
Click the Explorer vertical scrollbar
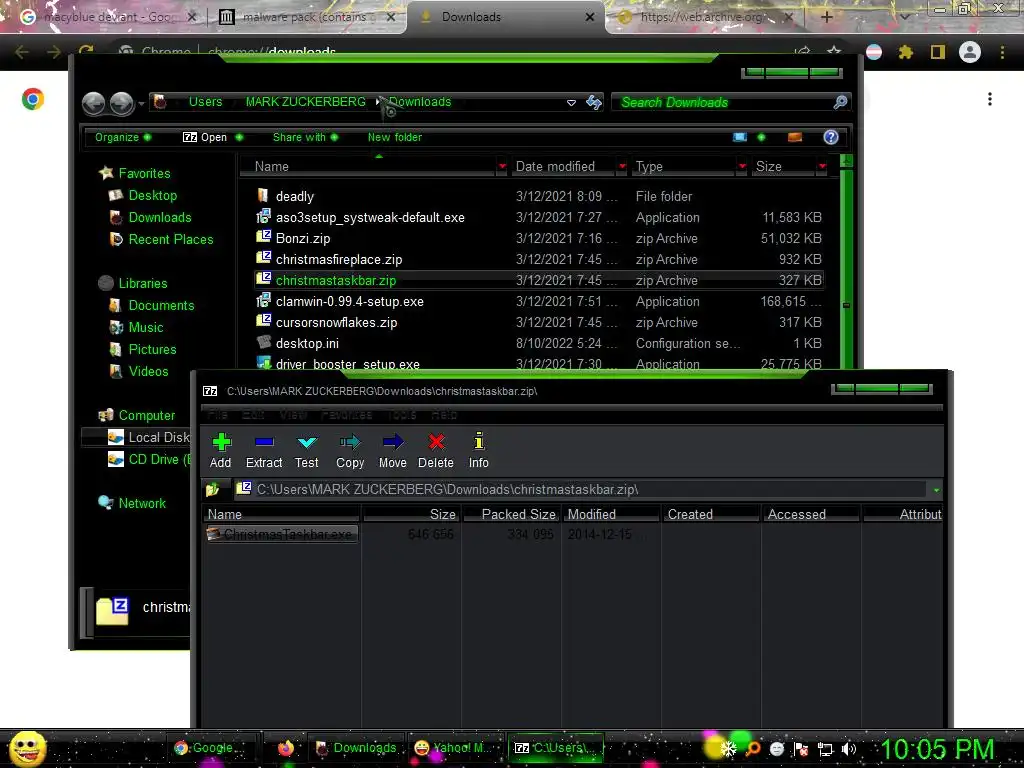846,261
